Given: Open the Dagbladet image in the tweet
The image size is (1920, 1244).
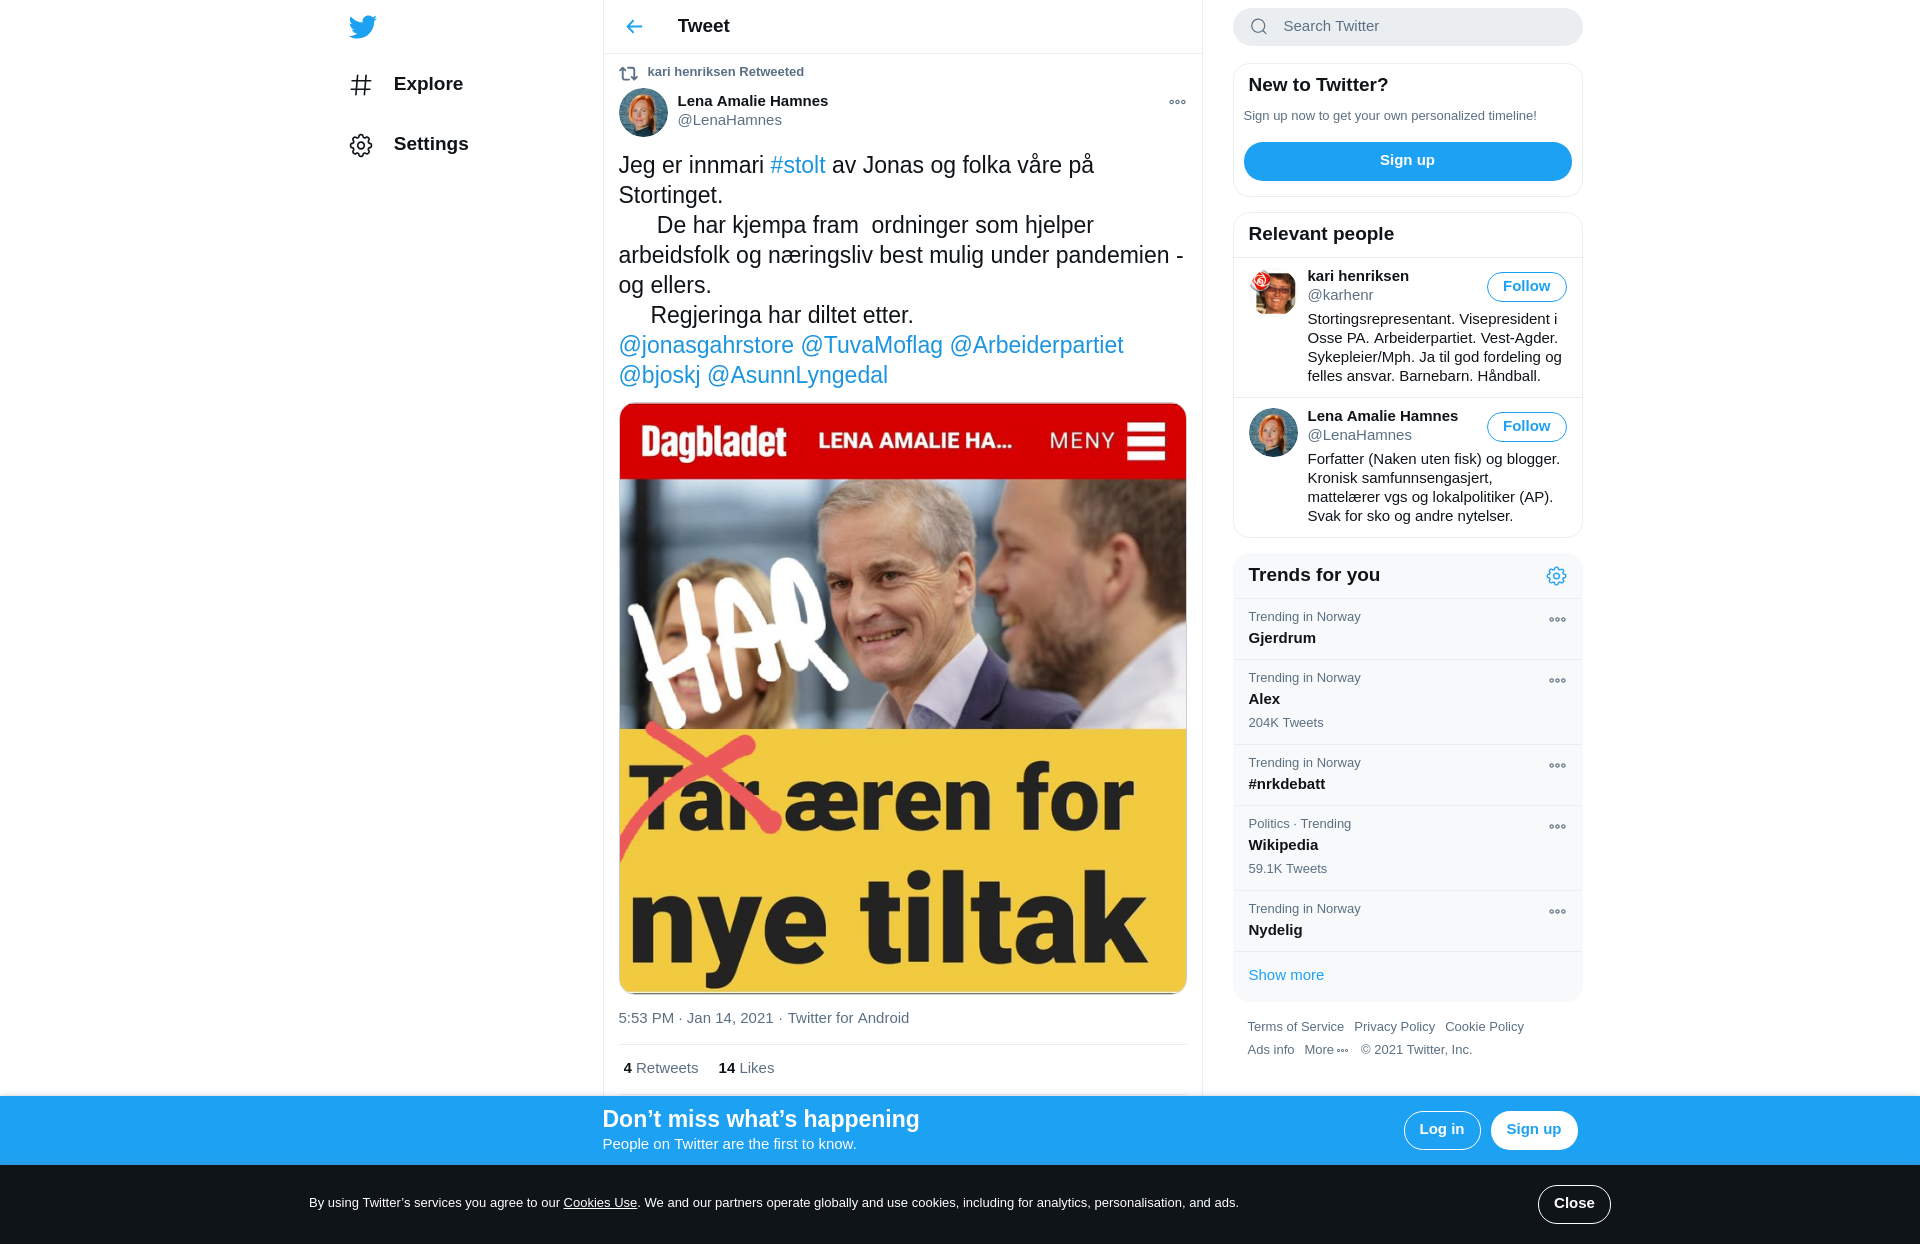Looking at the screenshot, I should coord(902,698).
